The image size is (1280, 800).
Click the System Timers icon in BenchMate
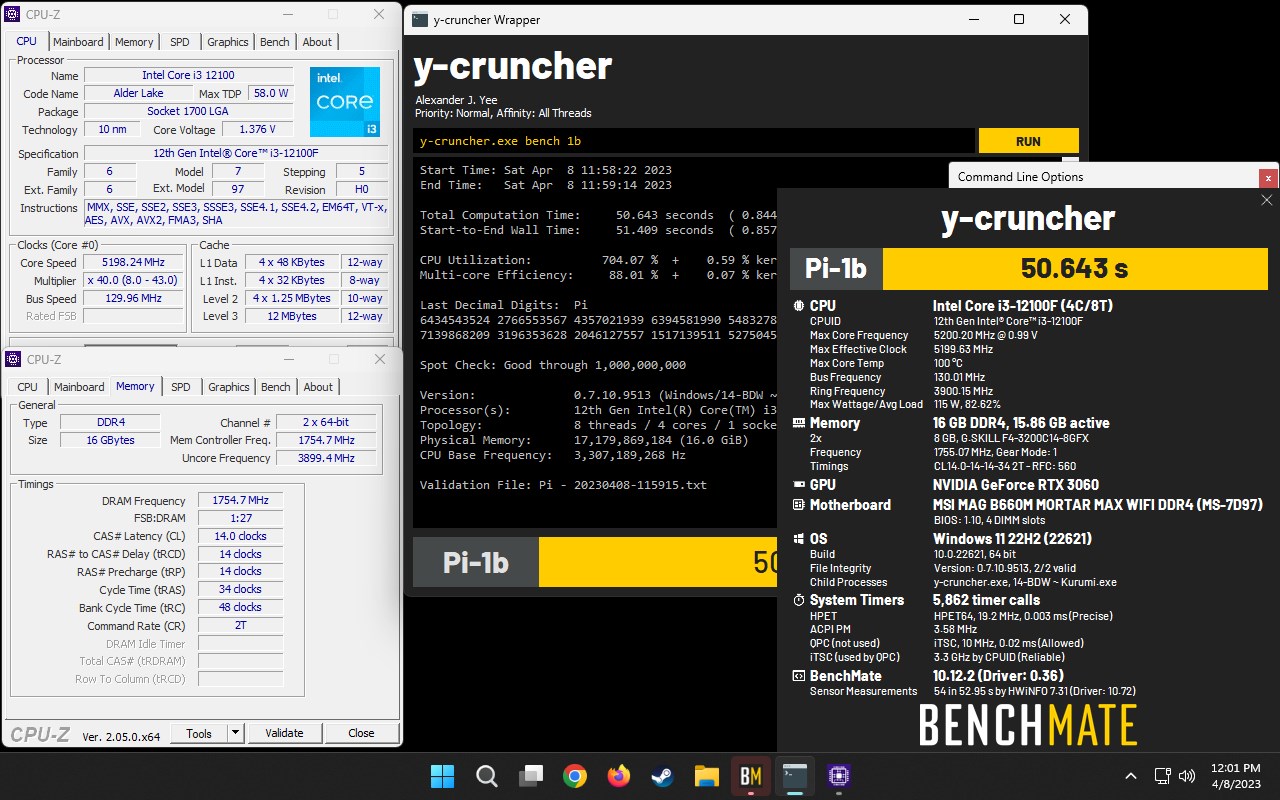pos(799,600)
